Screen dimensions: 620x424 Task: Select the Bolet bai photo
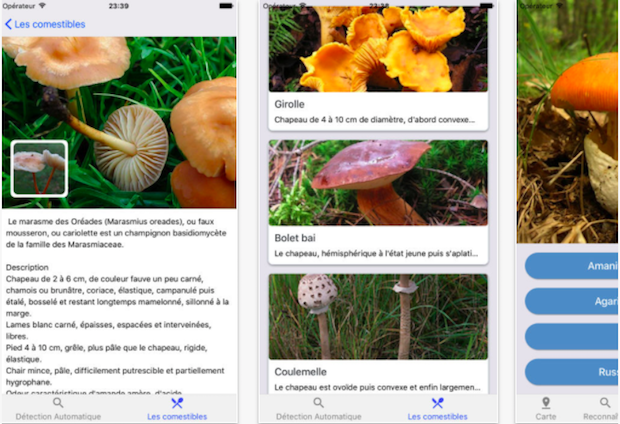pyautogui.click(x=378, y=182)
